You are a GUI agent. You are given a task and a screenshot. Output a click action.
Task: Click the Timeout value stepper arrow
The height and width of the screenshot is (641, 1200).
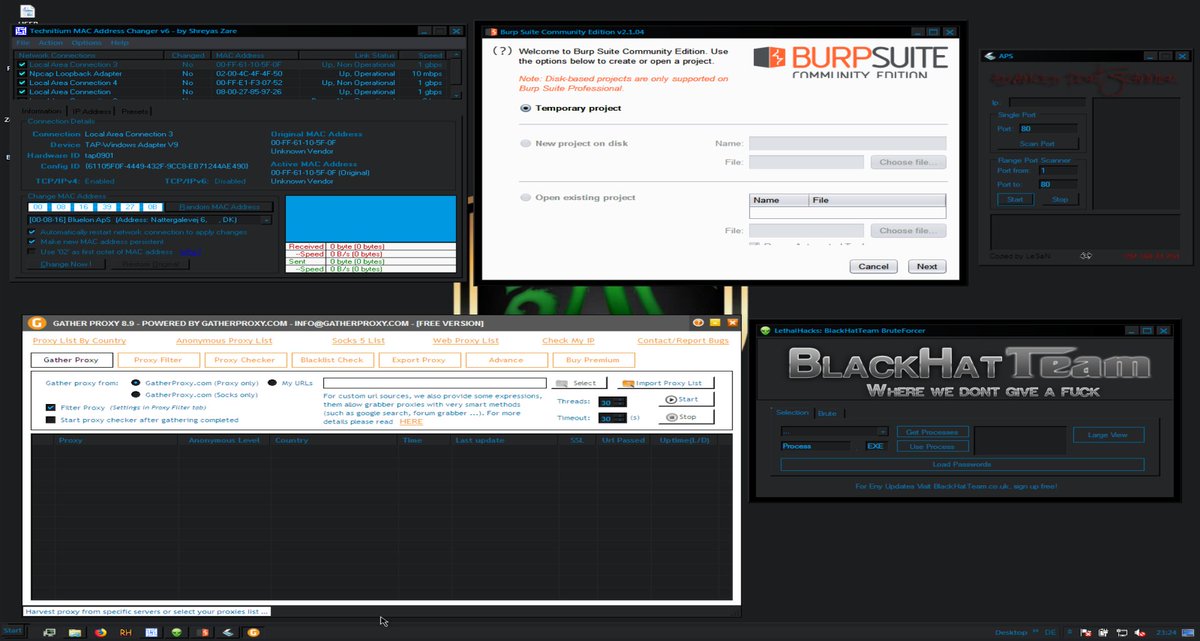[x=621, y=417]
